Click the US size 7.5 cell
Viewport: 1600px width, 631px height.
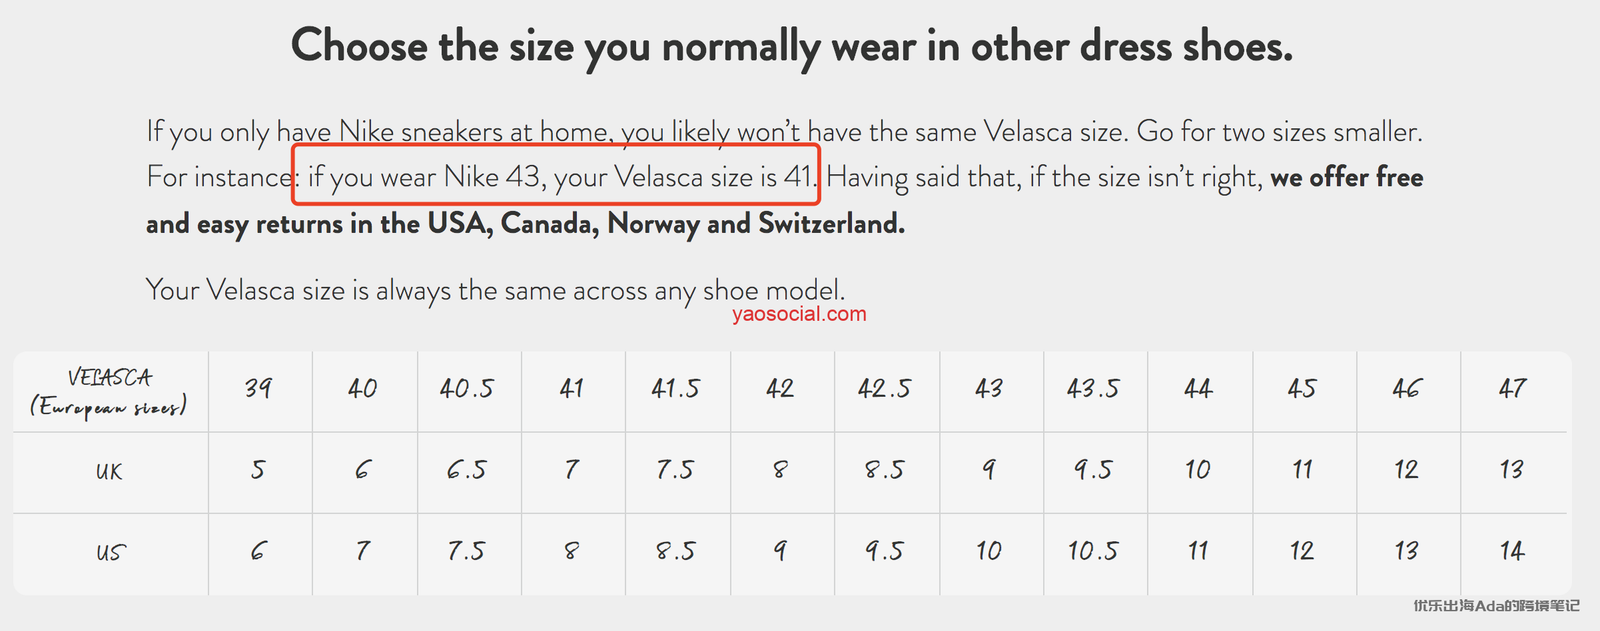pyautogui.click(x=467, y=551)
